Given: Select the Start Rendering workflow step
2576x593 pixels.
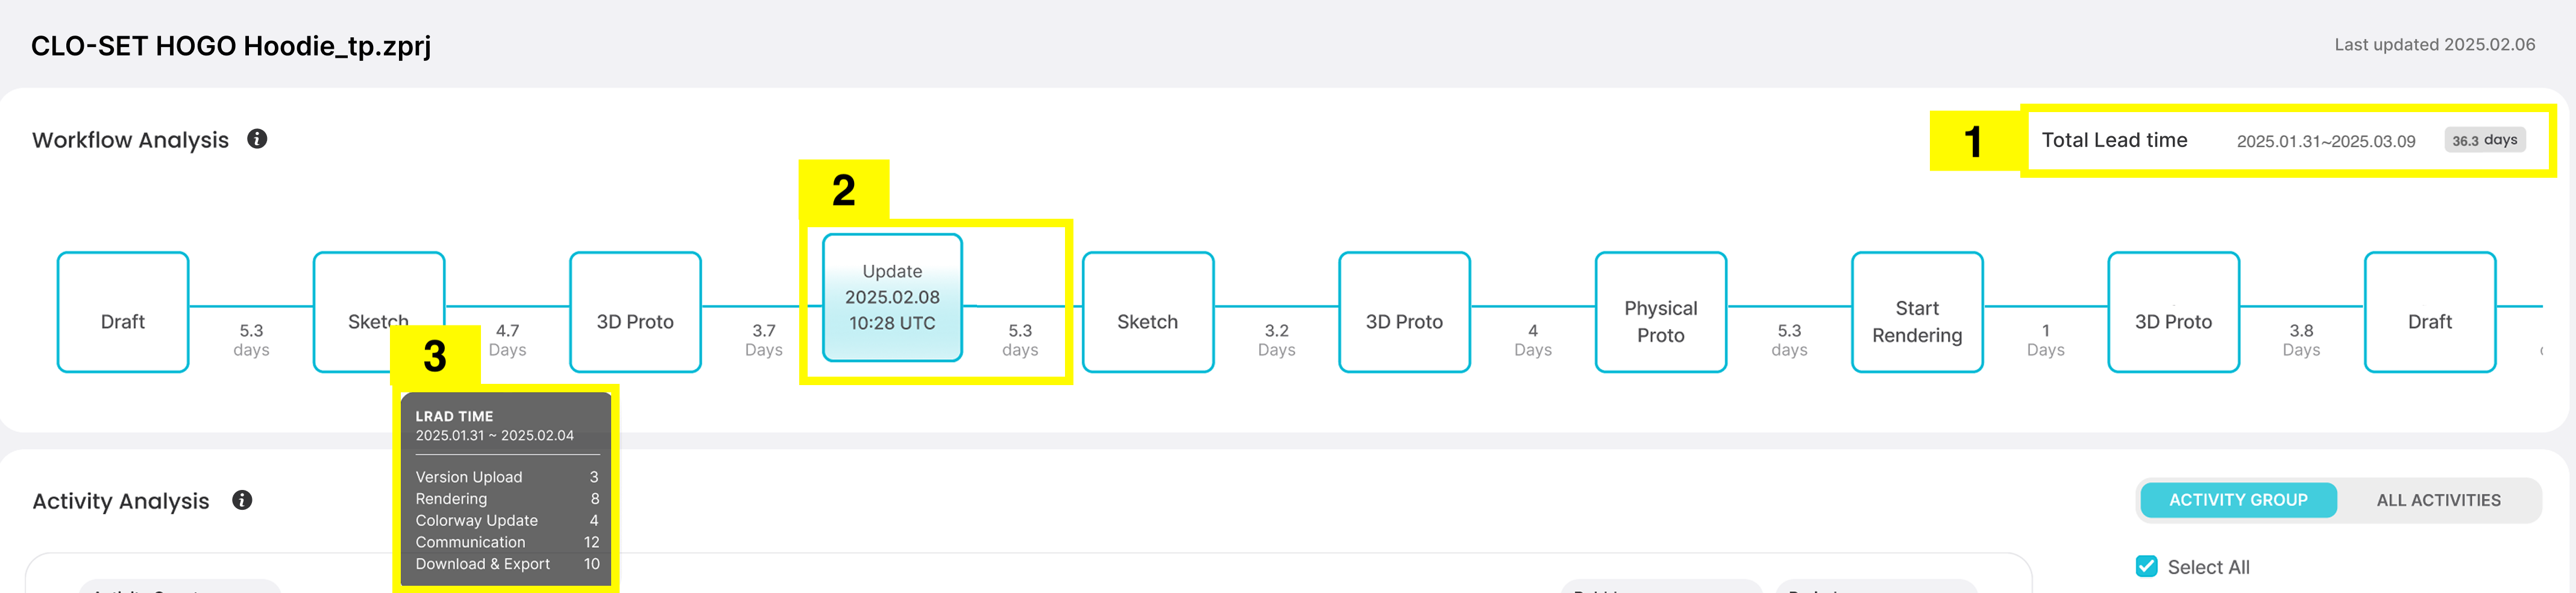Looking at the screenshot, I should 1917,312.
